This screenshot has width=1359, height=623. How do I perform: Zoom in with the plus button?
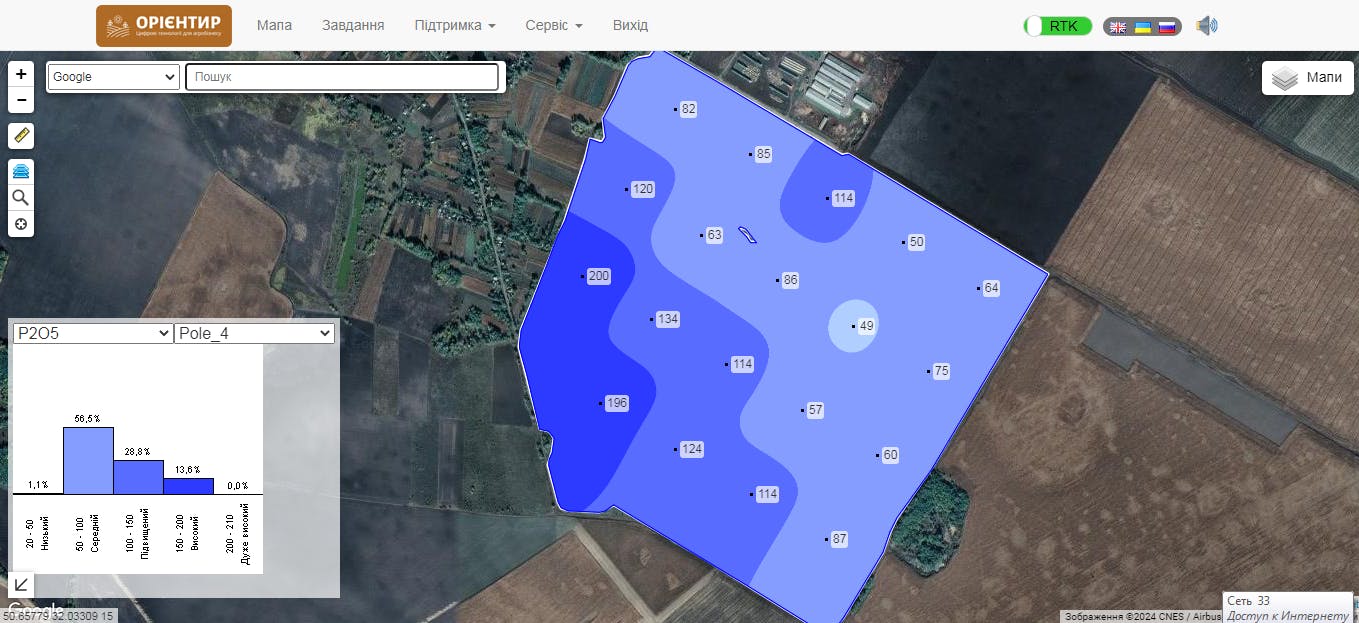21,75
